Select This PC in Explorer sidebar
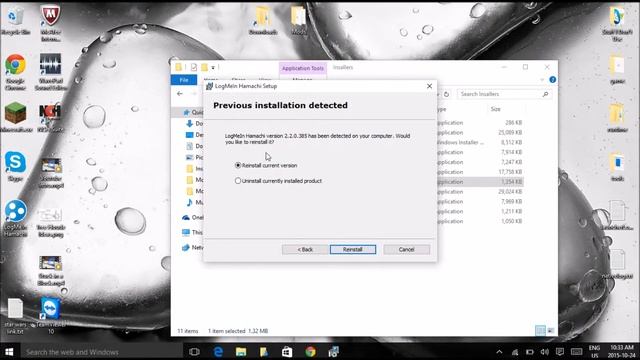This screenshot has height=360, width=640. [x=192, y=232]
